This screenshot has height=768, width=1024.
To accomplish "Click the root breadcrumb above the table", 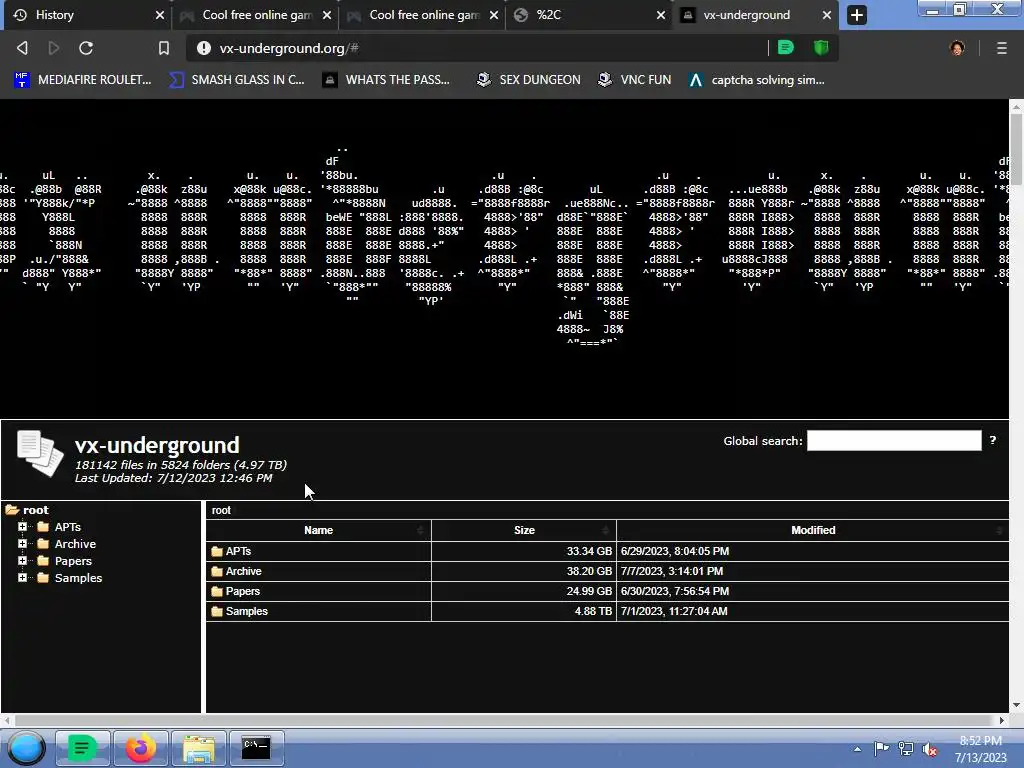I will pyautogui.click(x=221, y=510).
